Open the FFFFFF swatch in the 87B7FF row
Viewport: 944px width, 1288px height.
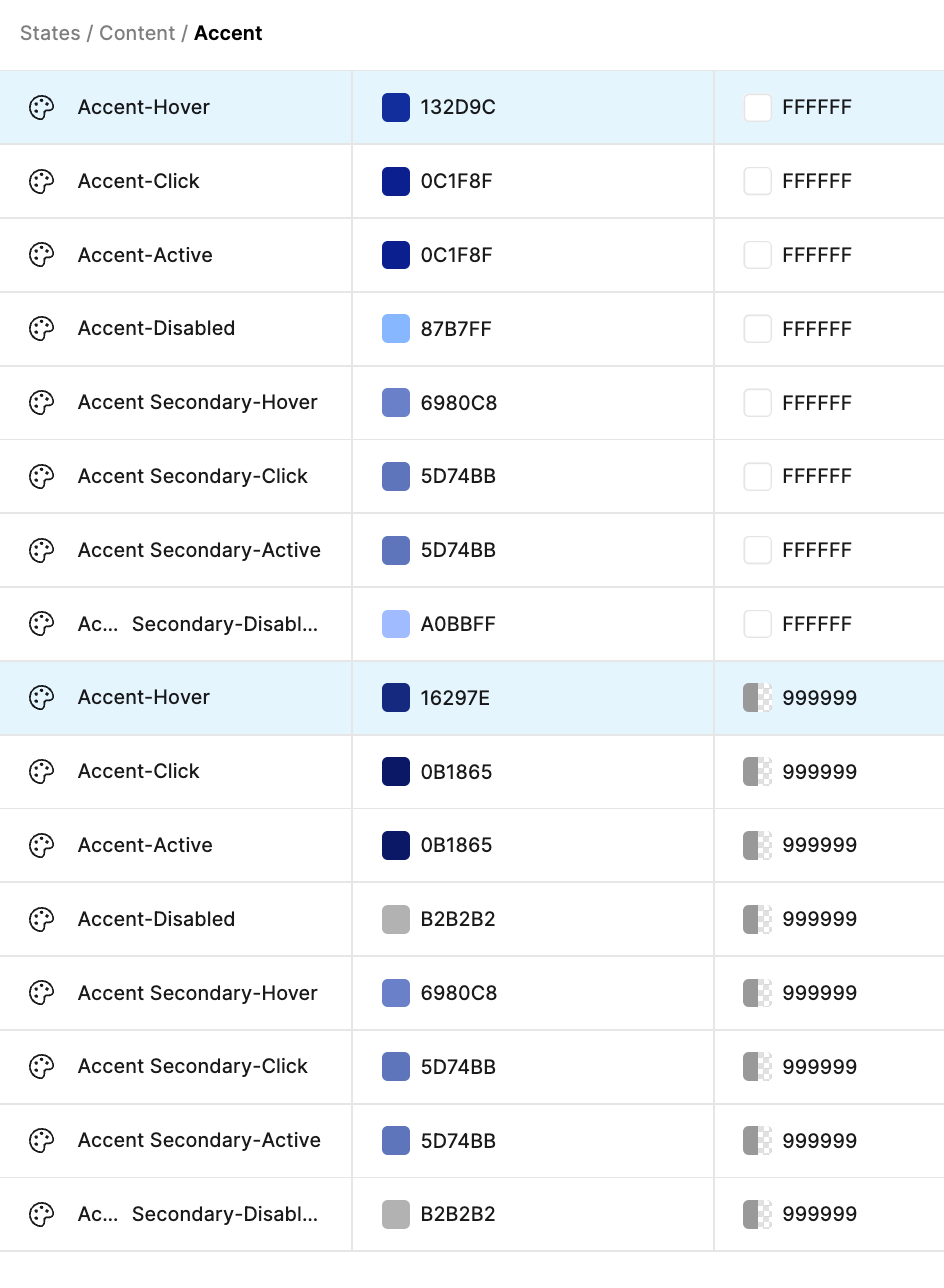(x=758, y=329)
